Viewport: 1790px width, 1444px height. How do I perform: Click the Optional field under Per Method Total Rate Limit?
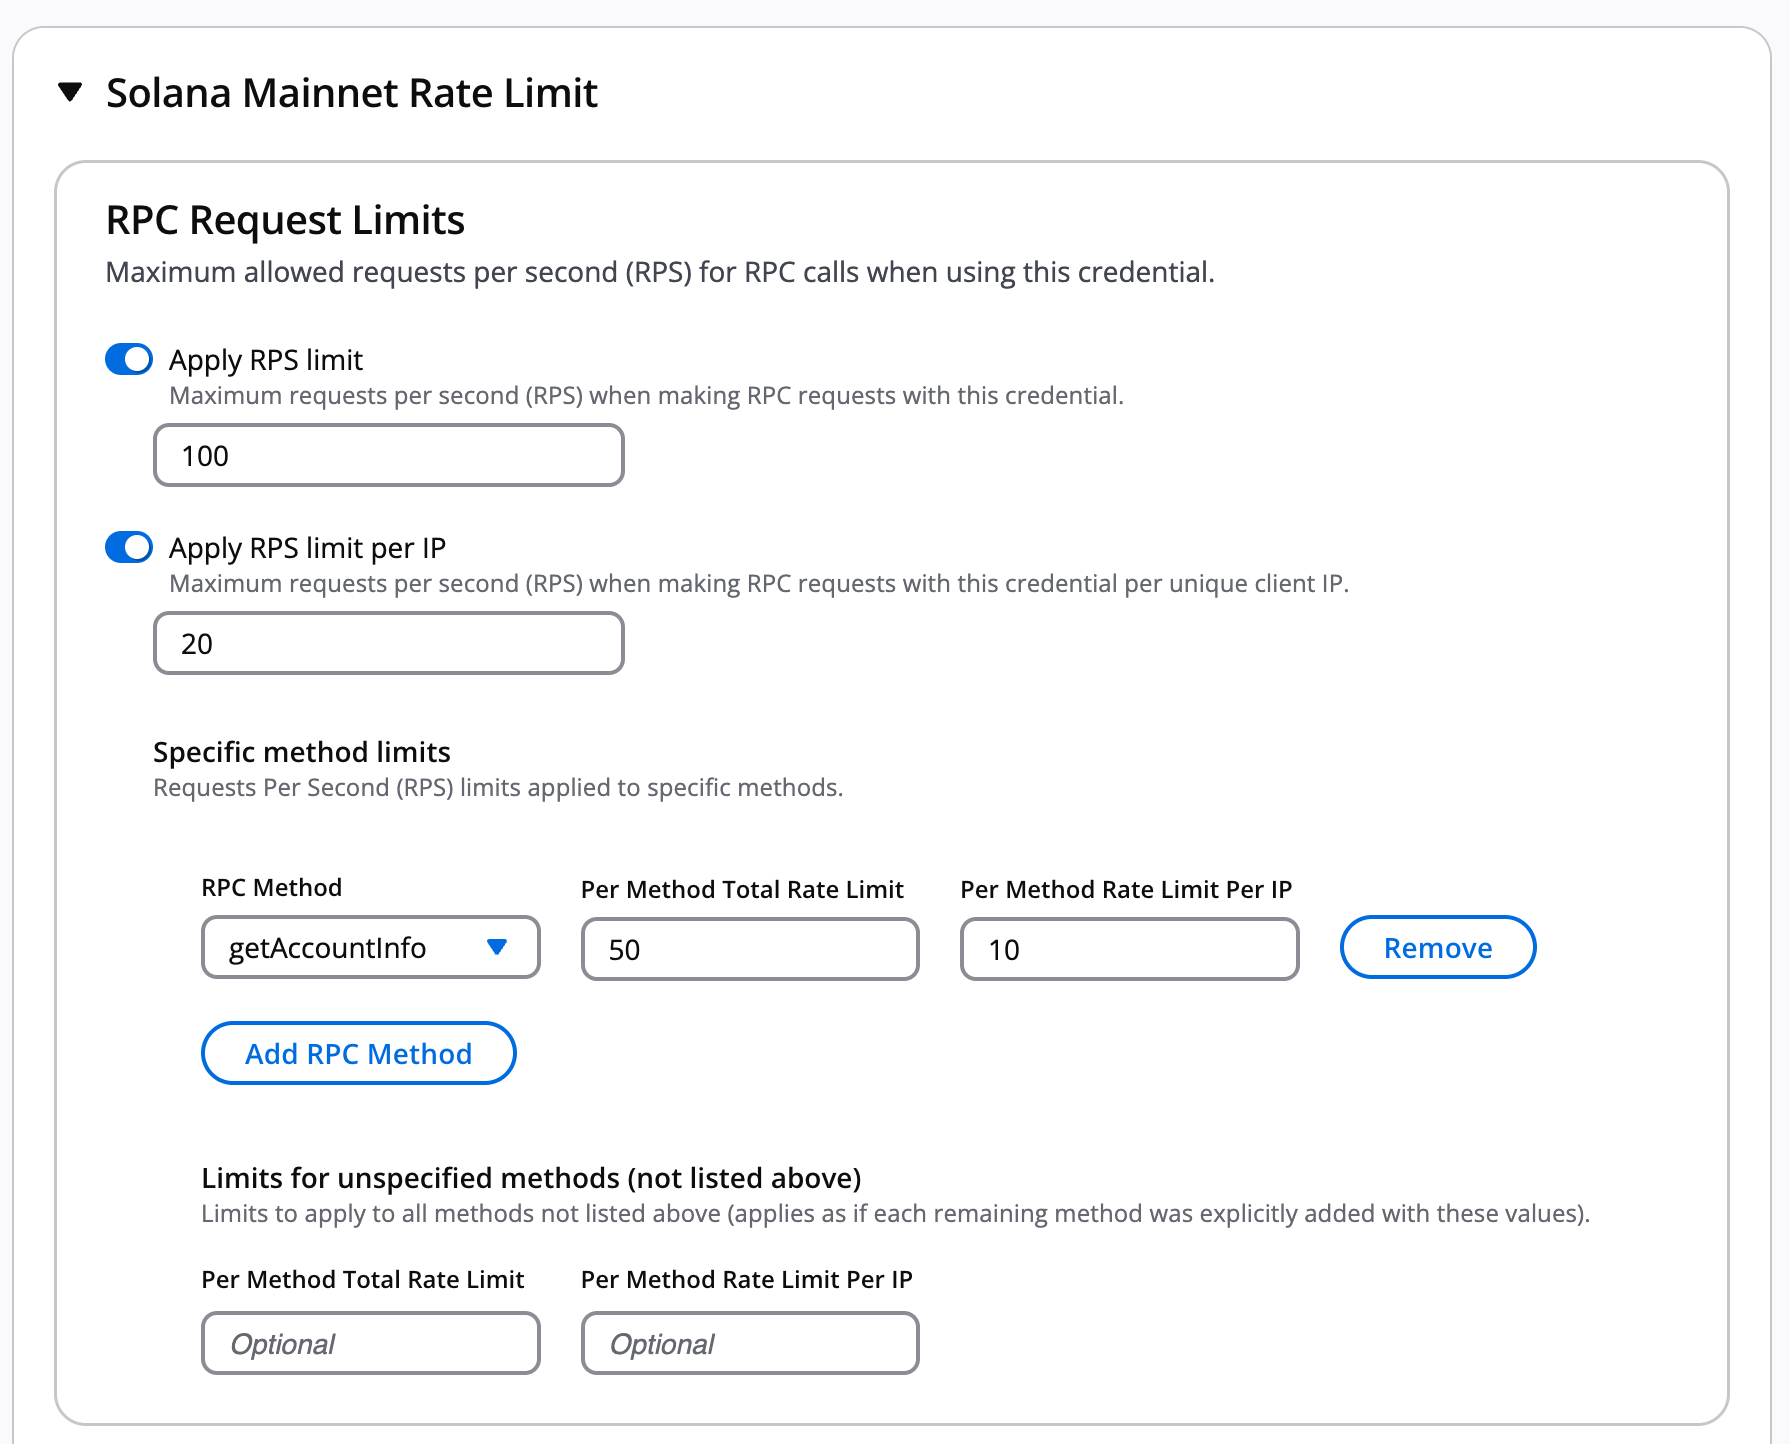(x=370, y=1343)
